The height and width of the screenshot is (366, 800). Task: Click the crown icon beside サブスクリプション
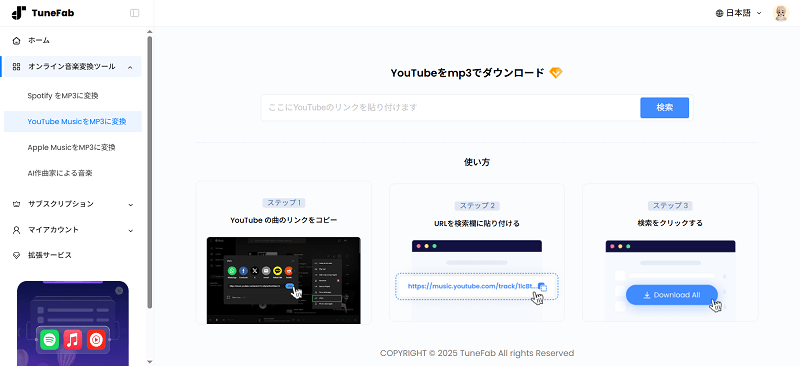point(16,204)
